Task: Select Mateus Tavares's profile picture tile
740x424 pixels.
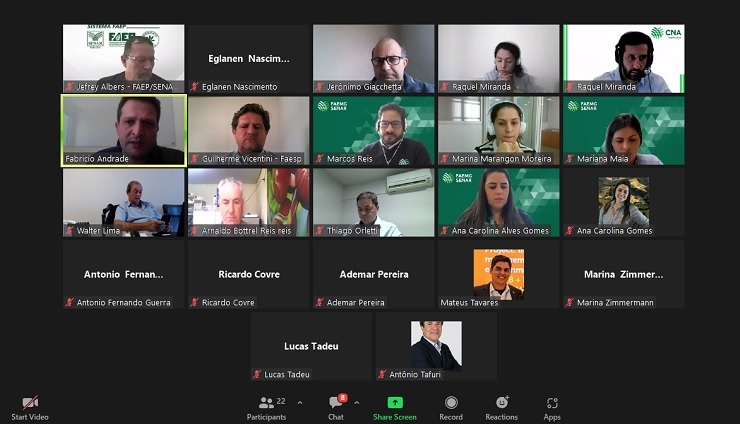Action: [x=499, y=275]
